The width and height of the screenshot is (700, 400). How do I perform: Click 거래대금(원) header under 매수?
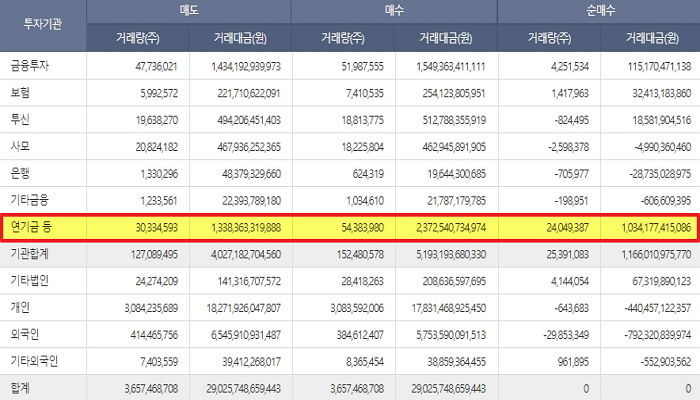point(444,38)
